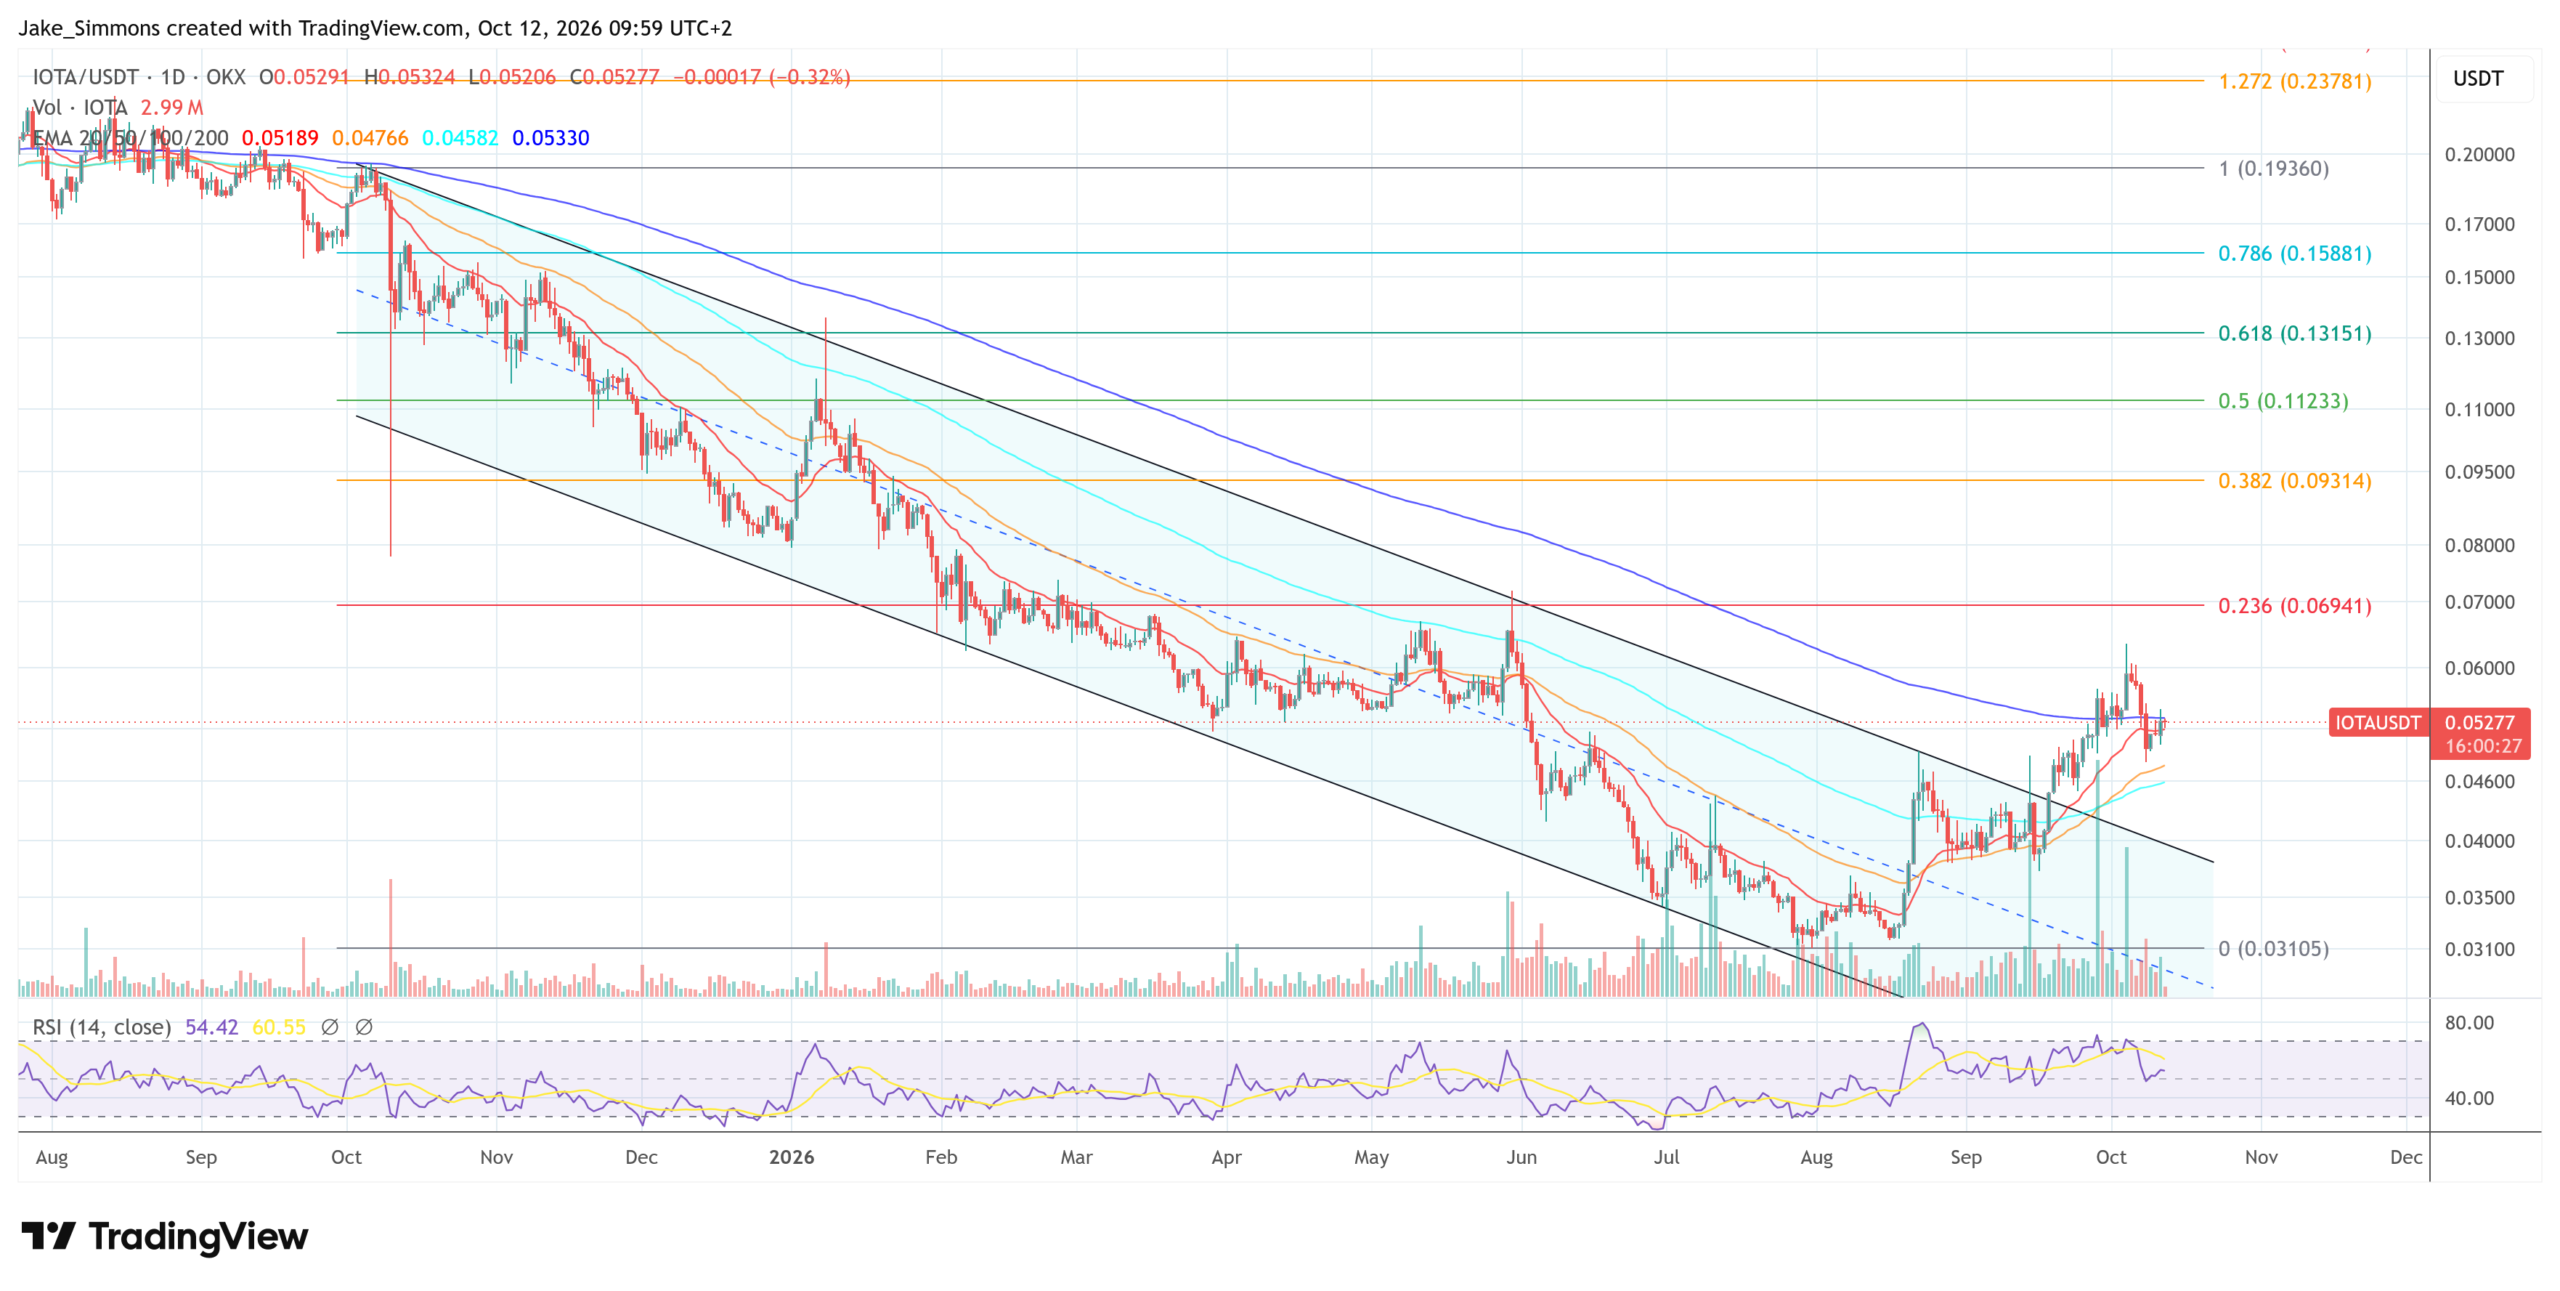The image size is (2560, 1291).
Task: Select the Vol · IOTA indicator label
Action: click(x=80, y=107)
